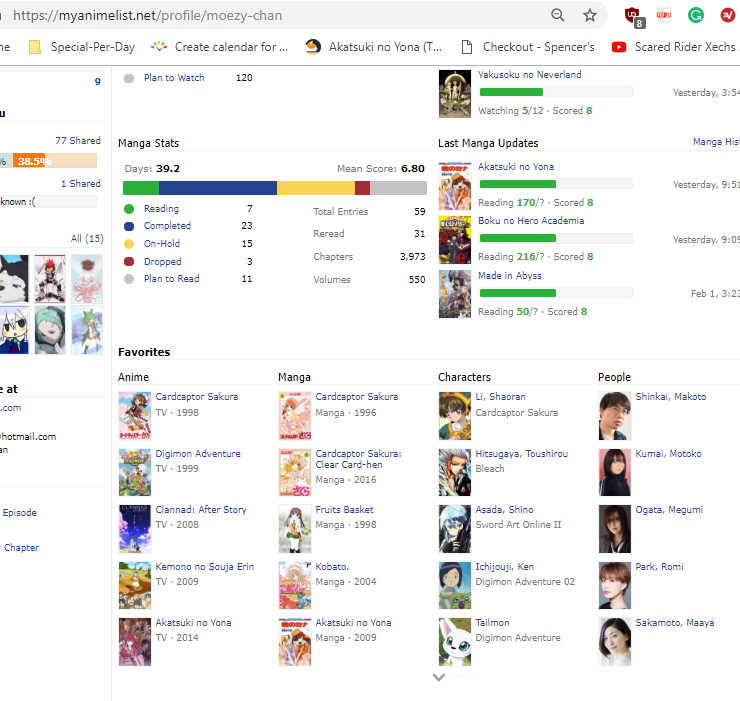Click the Digimon Adventure anime cover thumbnail
This screenshot has width=740, height=701.
pos(135,473)
